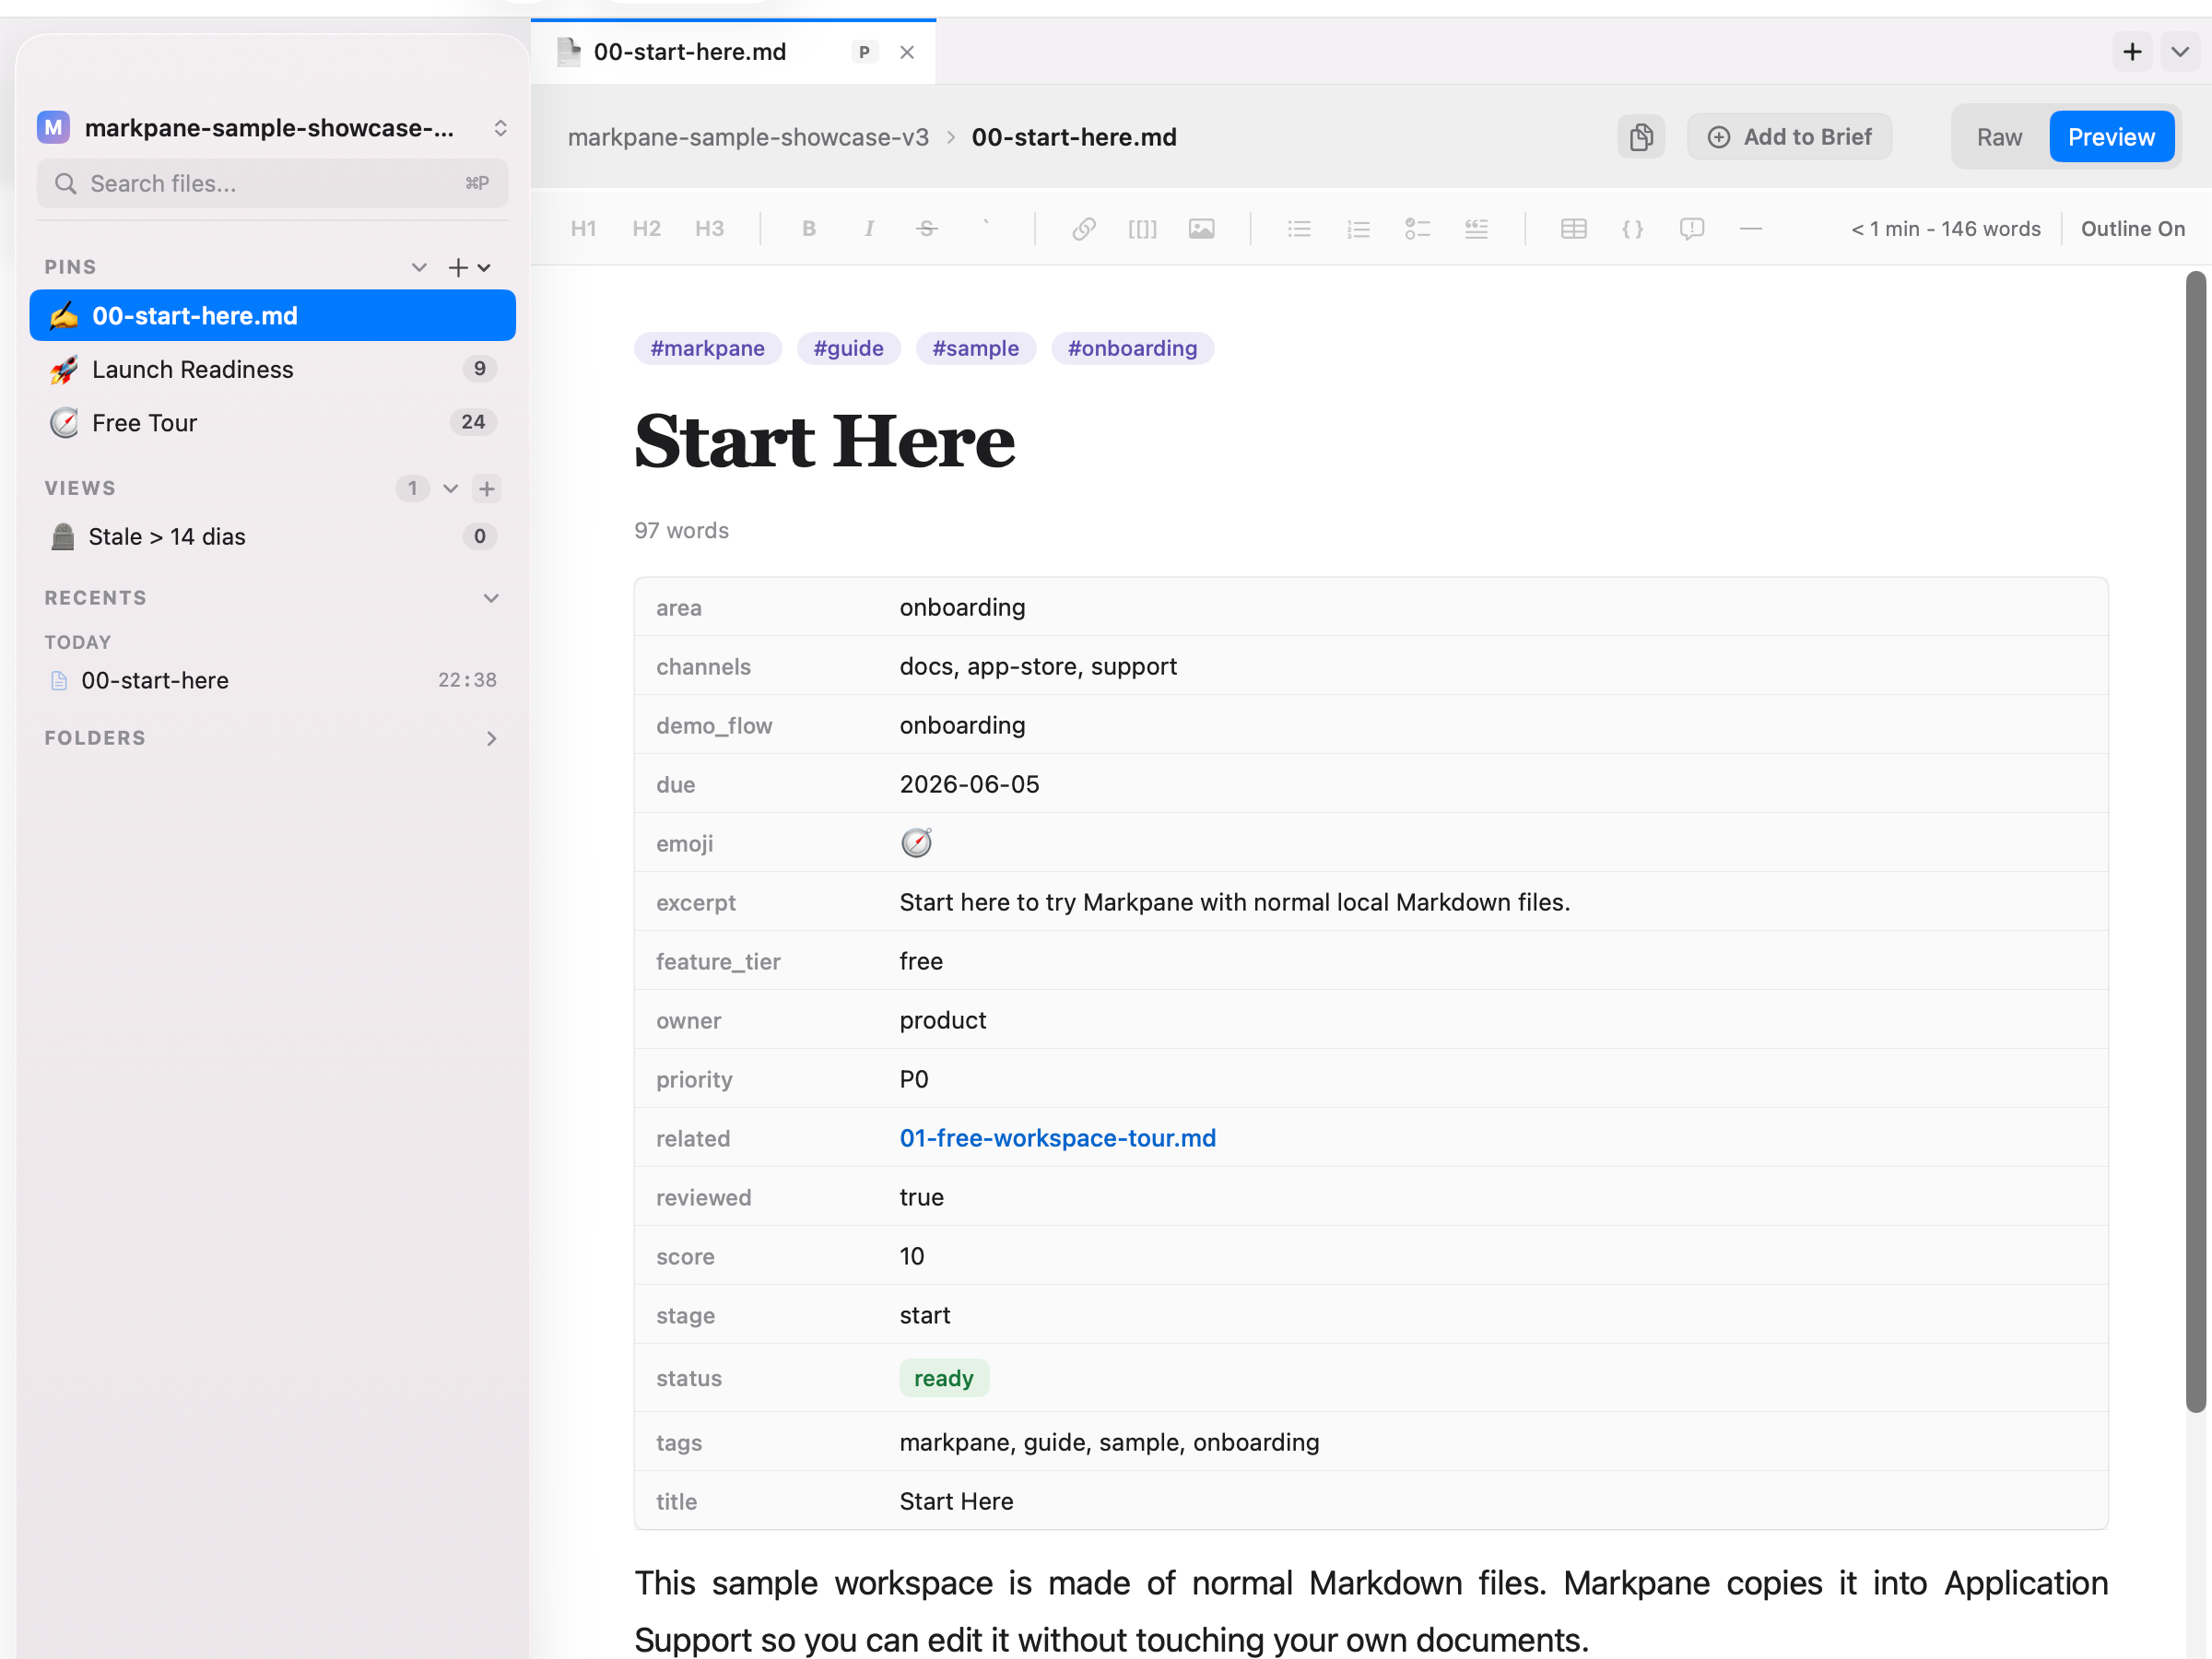The image size is (2212, 1659).
Task: Click the compass emoji value
Action: [916, 843]
